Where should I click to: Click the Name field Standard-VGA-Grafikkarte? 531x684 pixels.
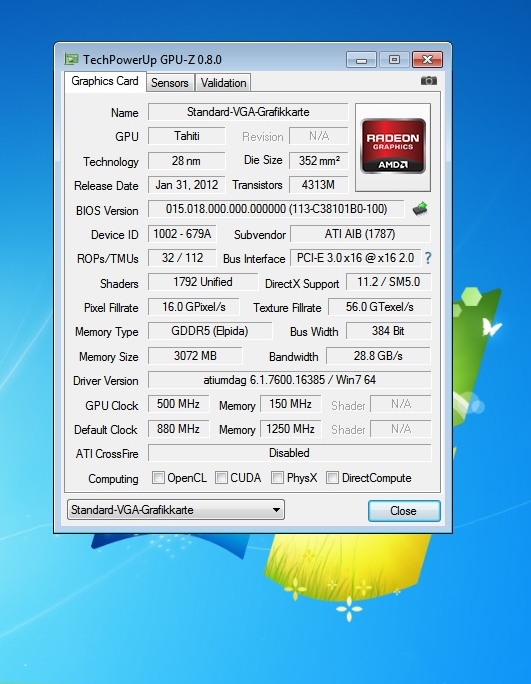point(248,112)
